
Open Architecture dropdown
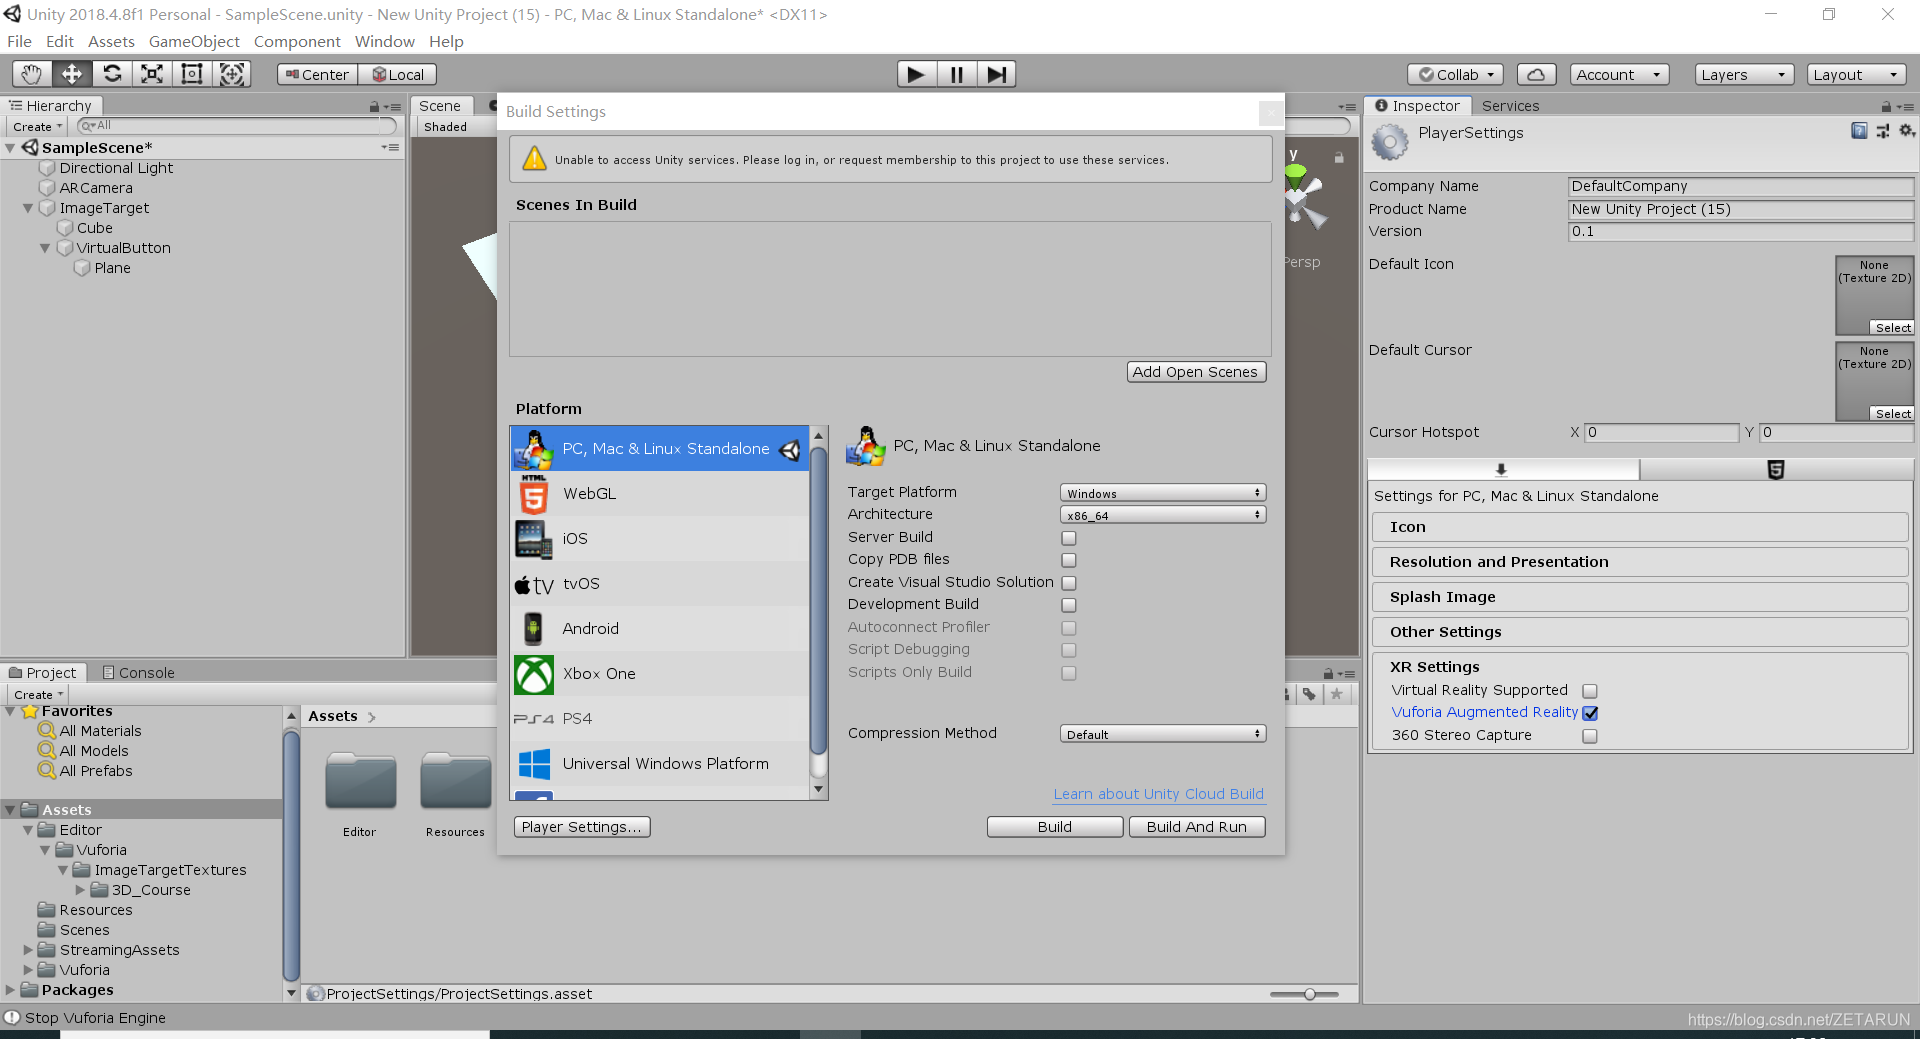(1163, 515)
